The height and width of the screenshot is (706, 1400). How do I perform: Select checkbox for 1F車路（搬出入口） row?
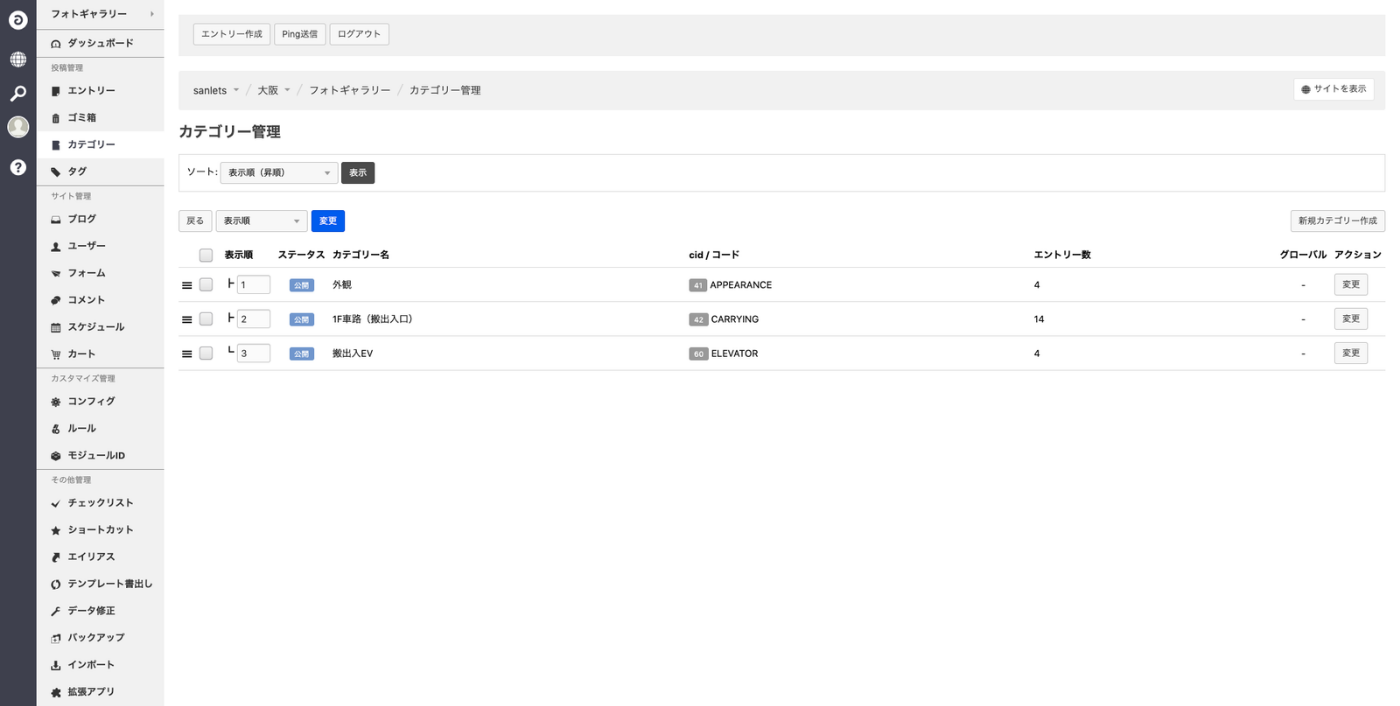(x=206, y=319)
